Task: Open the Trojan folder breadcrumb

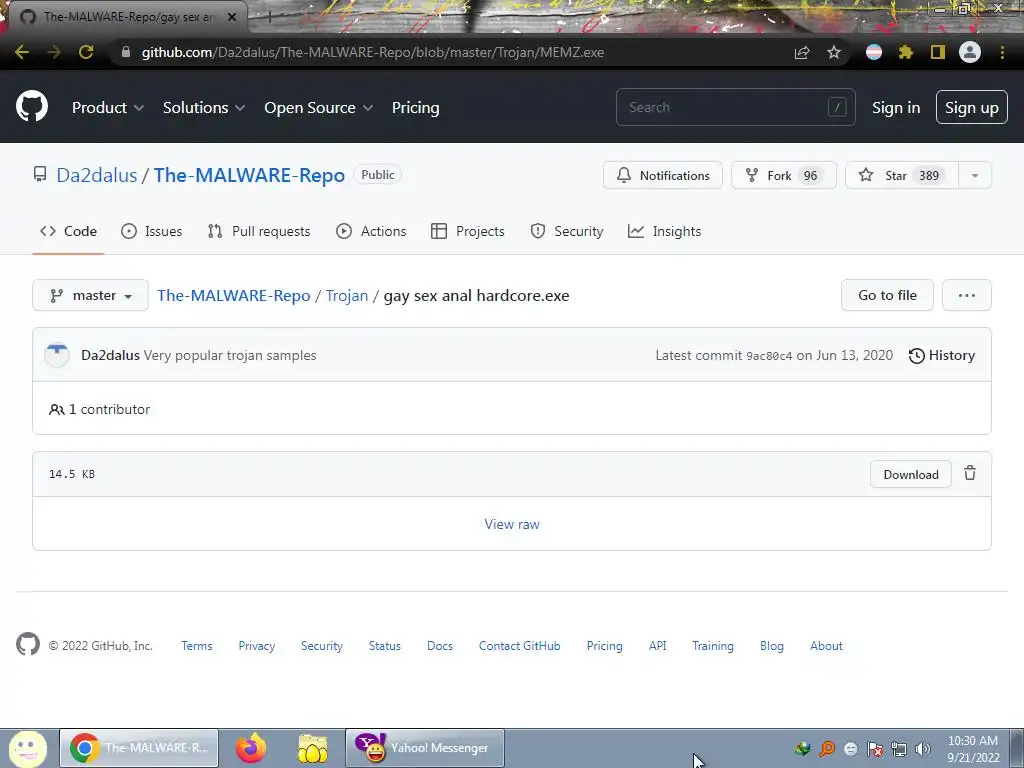Action: (x=347, y=295)
